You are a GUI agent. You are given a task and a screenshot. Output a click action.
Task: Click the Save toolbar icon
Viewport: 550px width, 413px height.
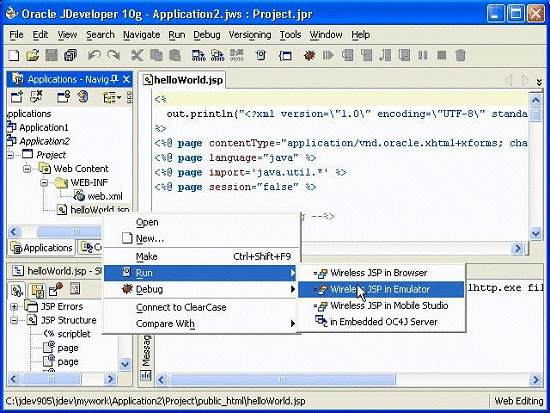(x=52, y=55)
